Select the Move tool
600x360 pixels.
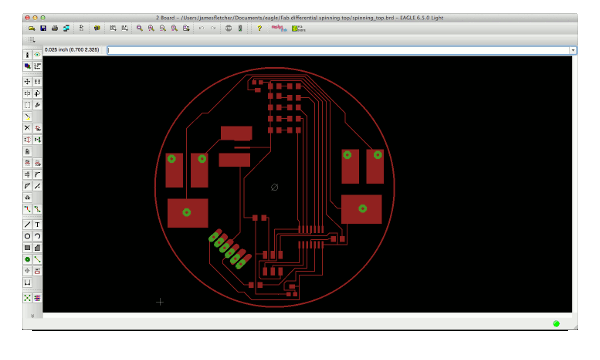tap(27, 81)
